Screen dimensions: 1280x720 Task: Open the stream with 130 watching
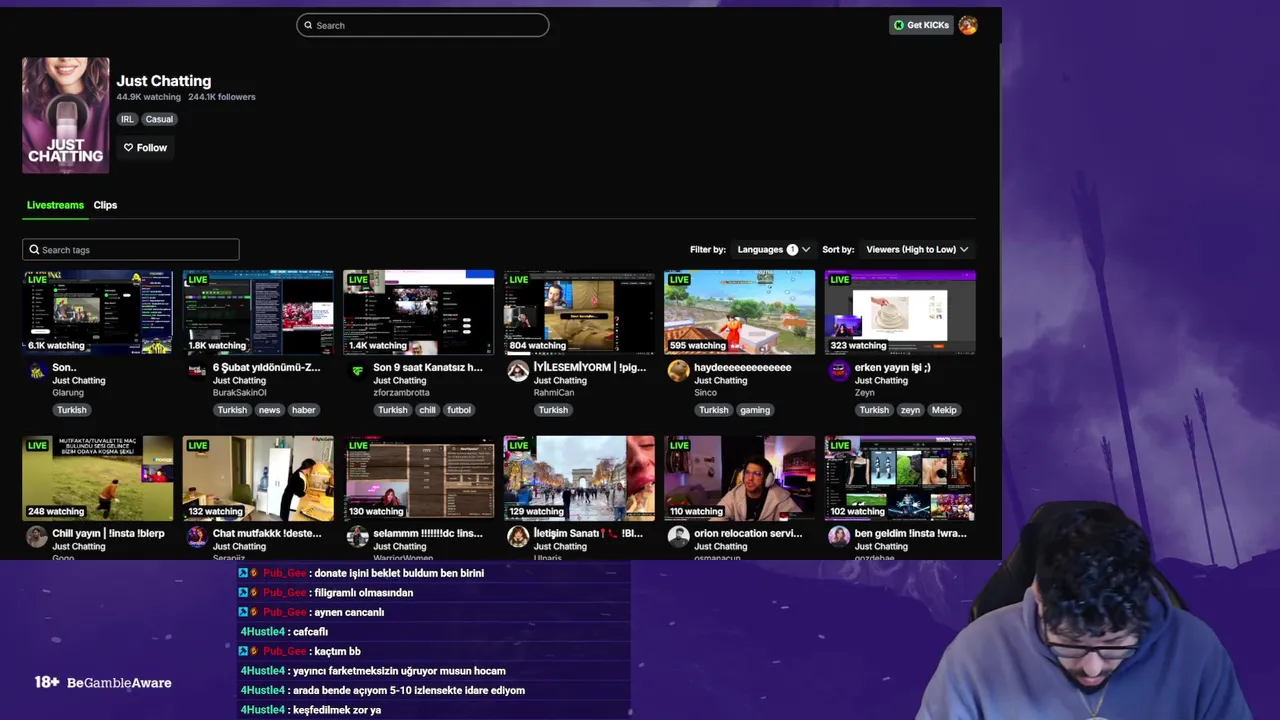click(x=419, y=478)
